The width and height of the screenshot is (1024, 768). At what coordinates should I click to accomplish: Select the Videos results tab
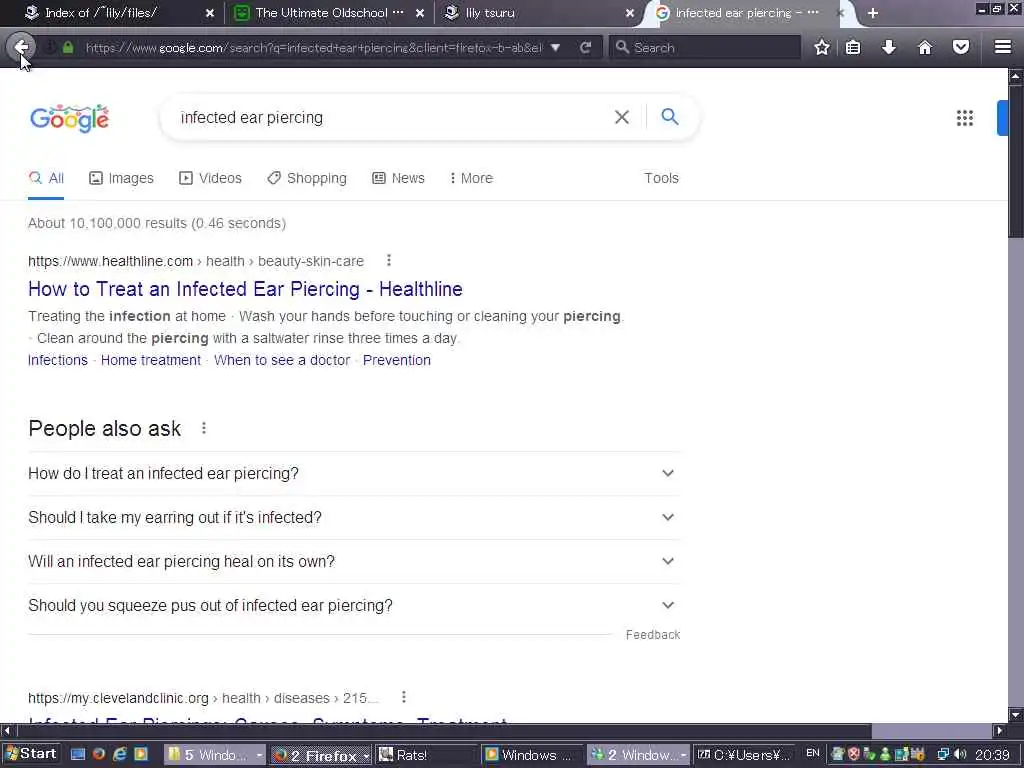[x=210, y=178]
